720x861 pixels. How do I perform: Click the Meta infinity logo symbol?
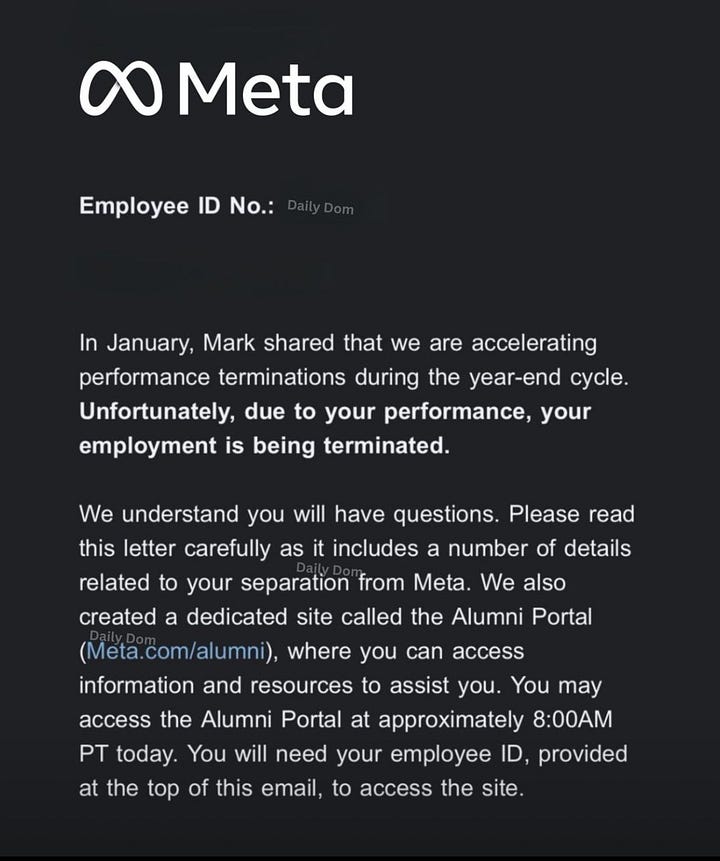click(x=121, y=90)
